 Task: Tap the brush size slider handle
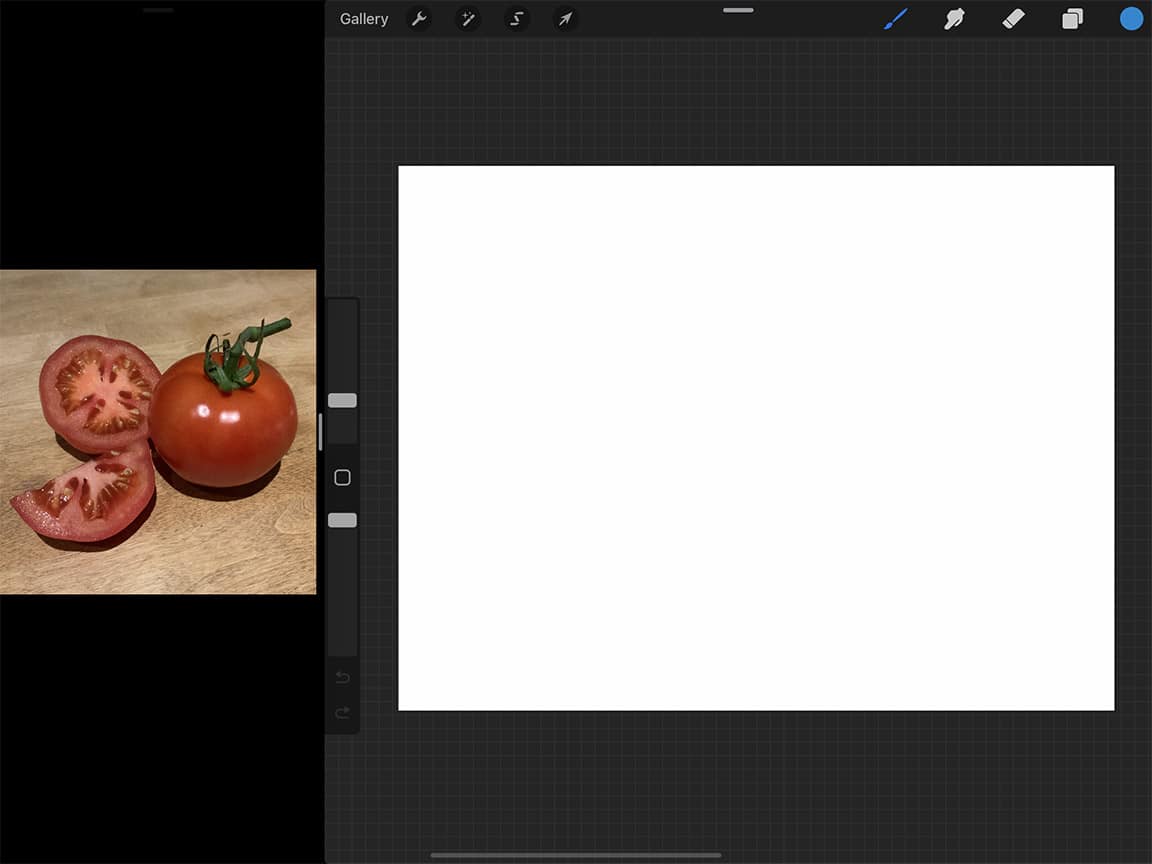[342, 399]
